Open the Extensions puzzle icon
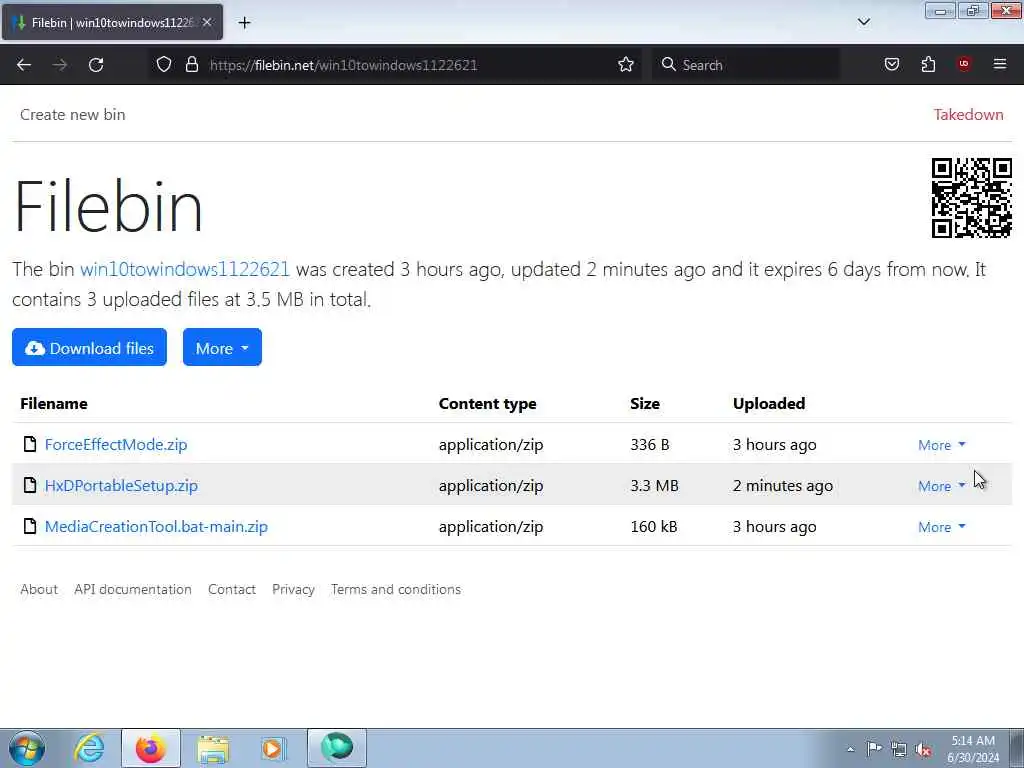The image size is (1024, 768). pyautogui.click(x=928, y=64)
